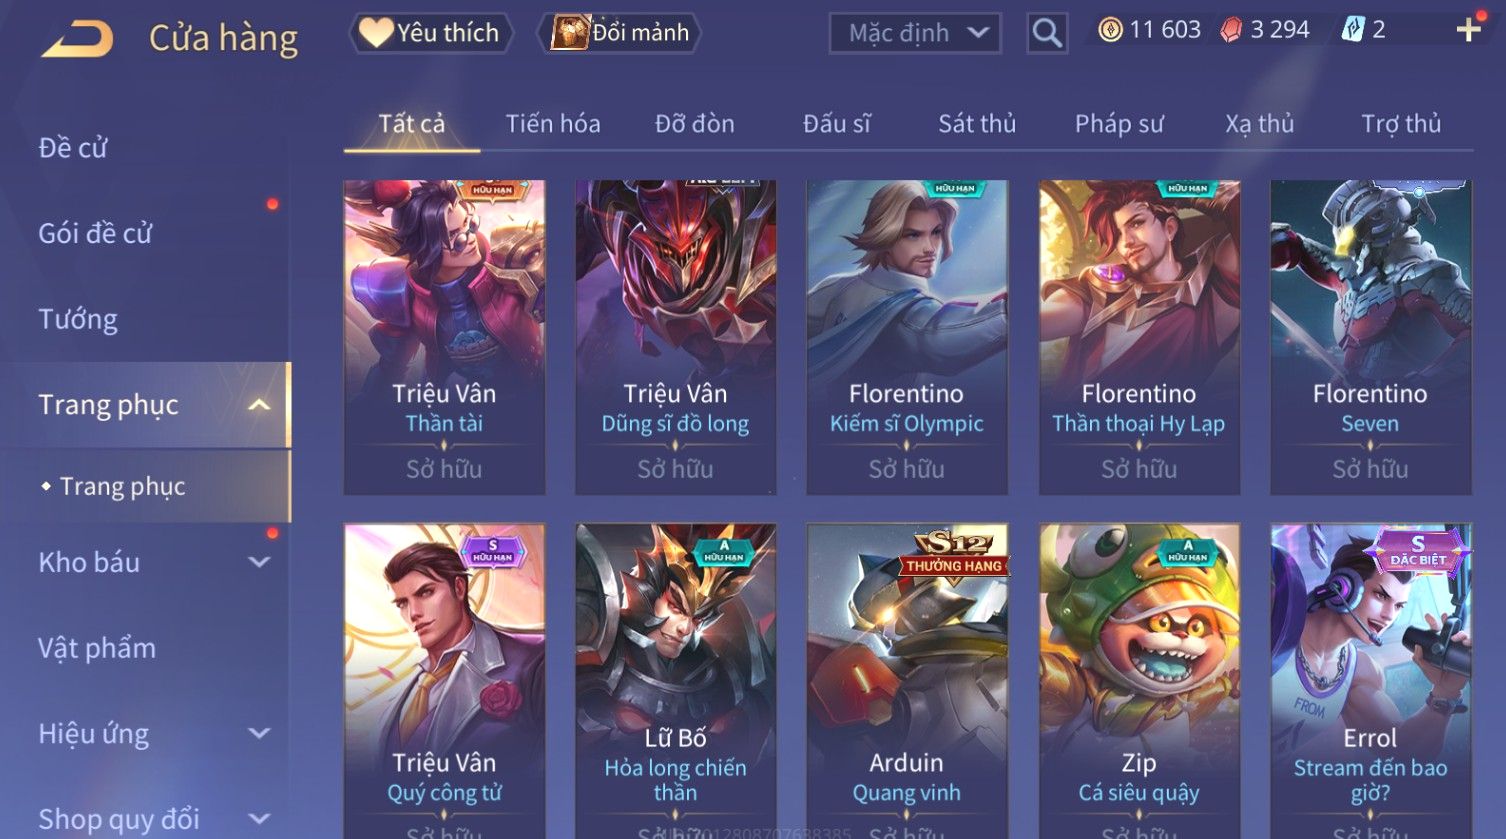This screenshot has height=839, width=1506.
Task: Collapse the Trang phục sidebar section
Action: click(x=259, y=405)
